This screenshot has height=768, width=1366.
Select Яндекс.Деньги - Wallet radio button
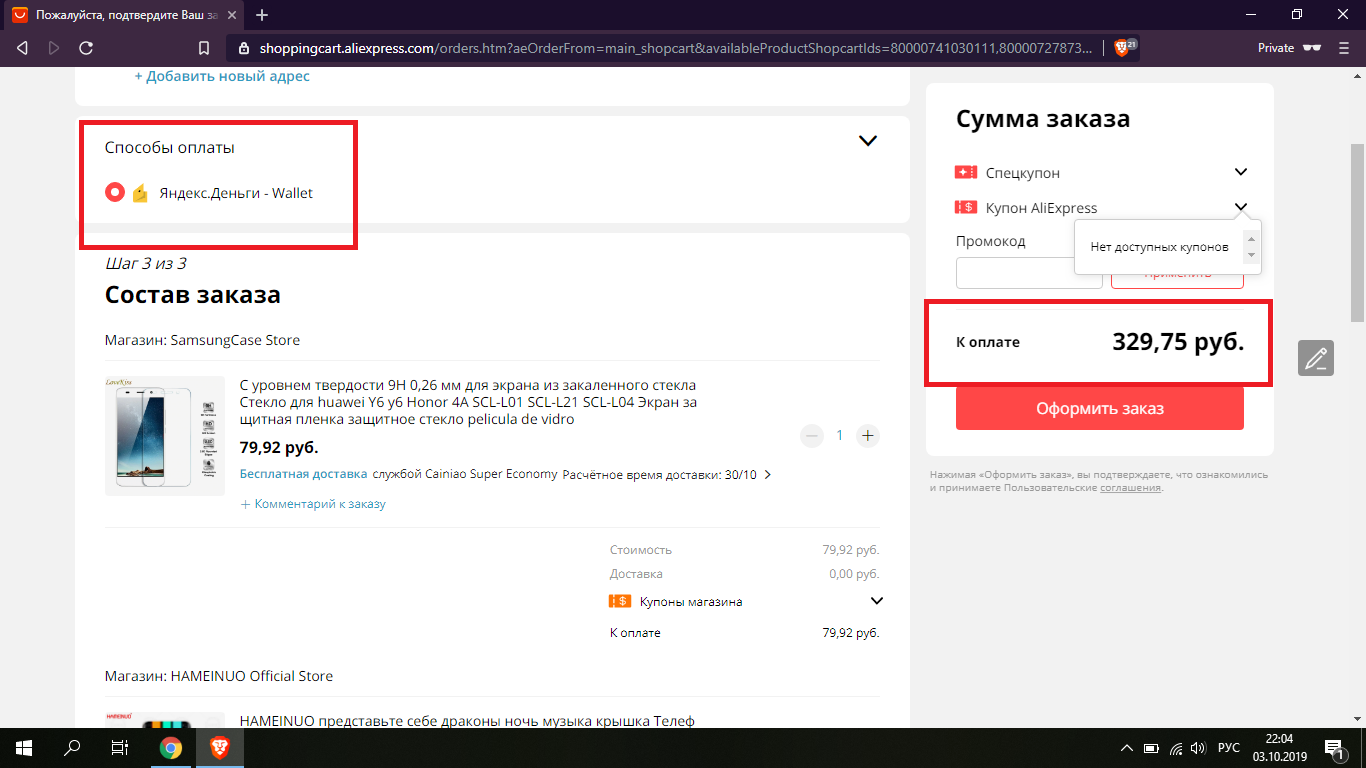click(x=115, y=192)
